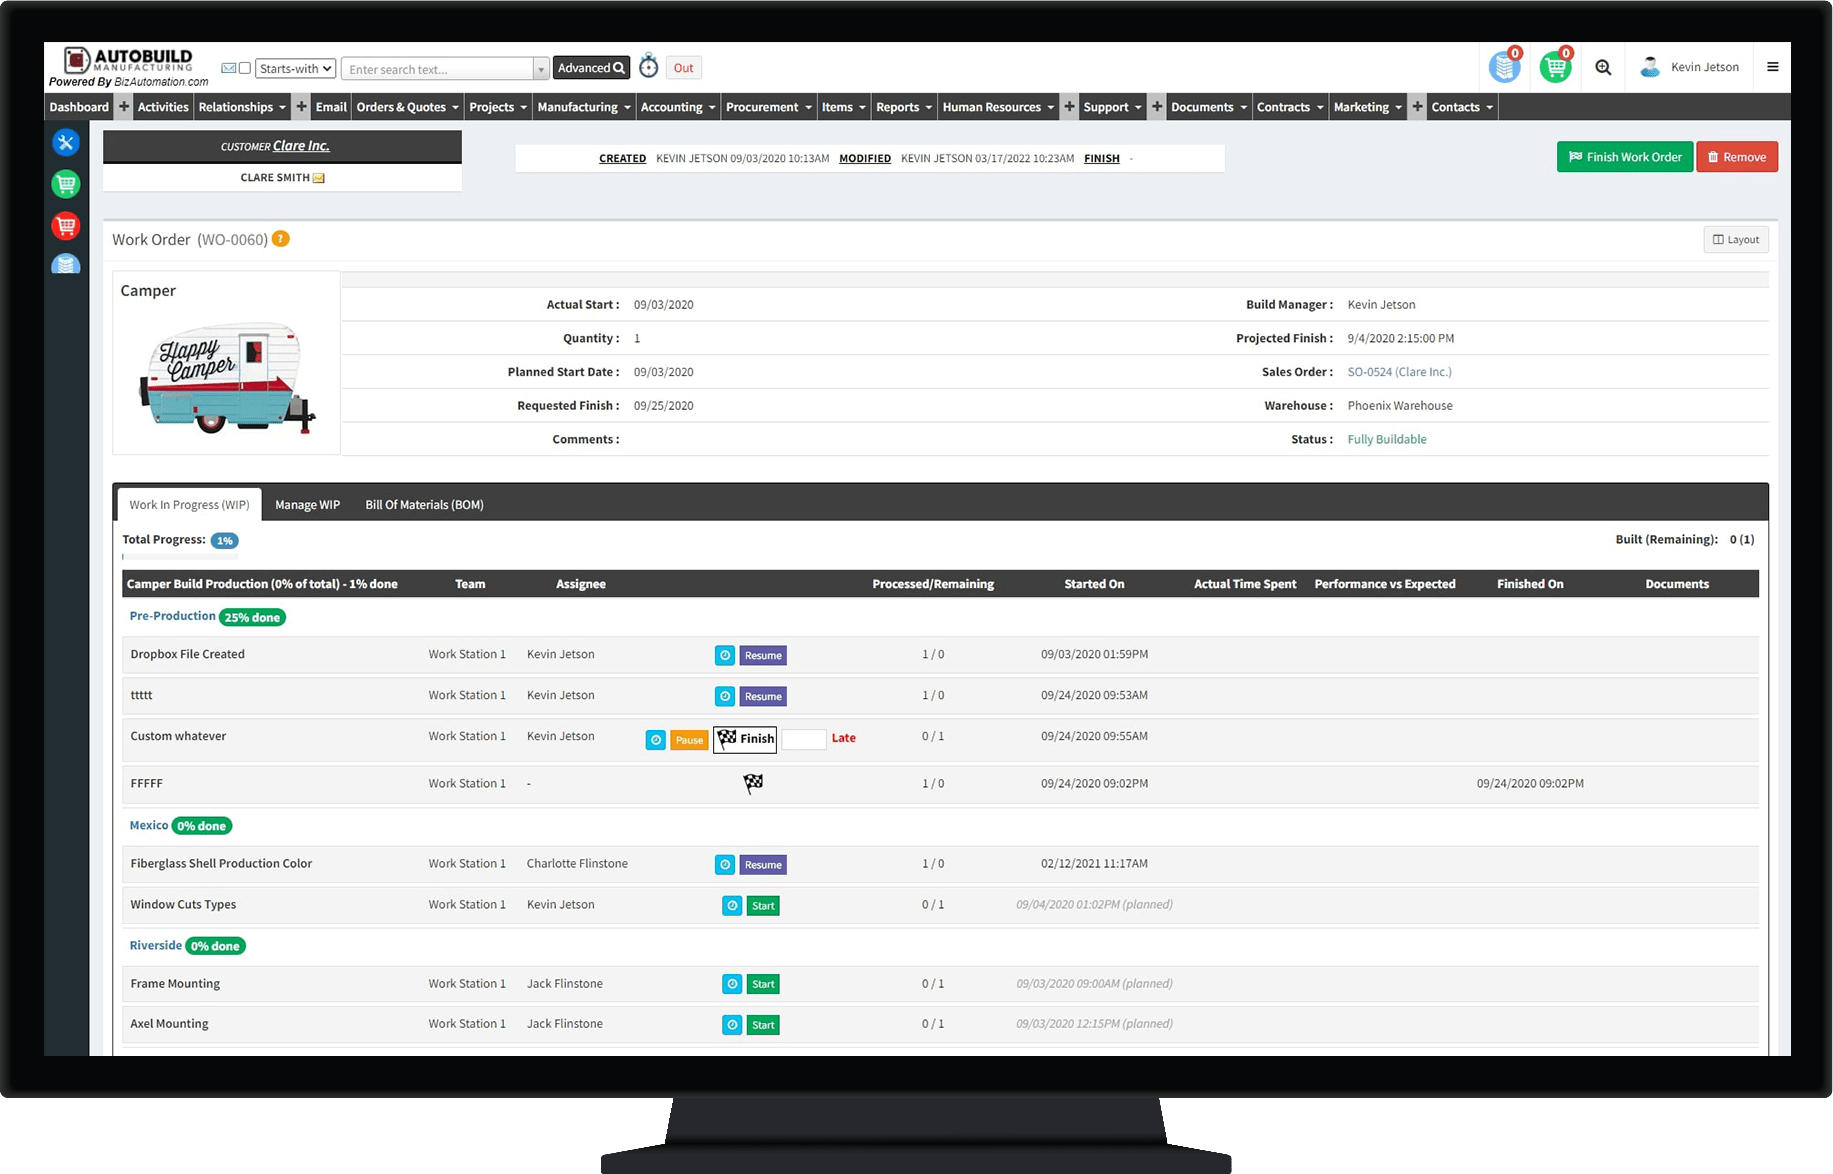1833x1174 pixels.
Task: Switch to the Manage WIP tab
Action: click(308, 505)
